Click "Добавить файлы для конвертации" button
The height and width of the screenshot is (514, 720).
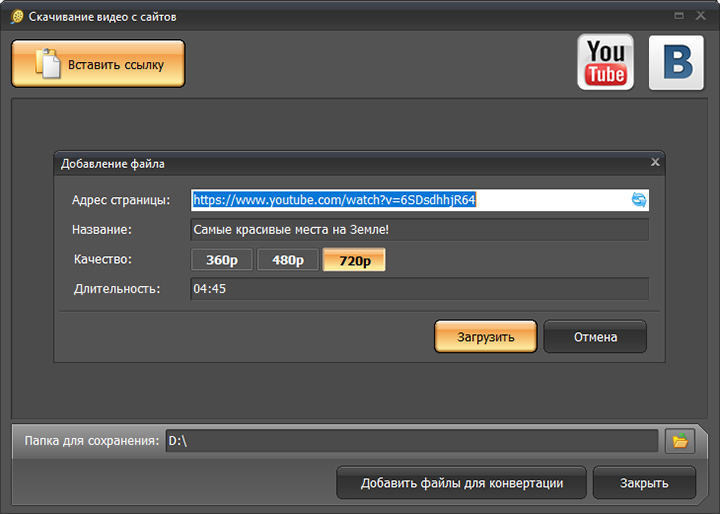point(461,483)
